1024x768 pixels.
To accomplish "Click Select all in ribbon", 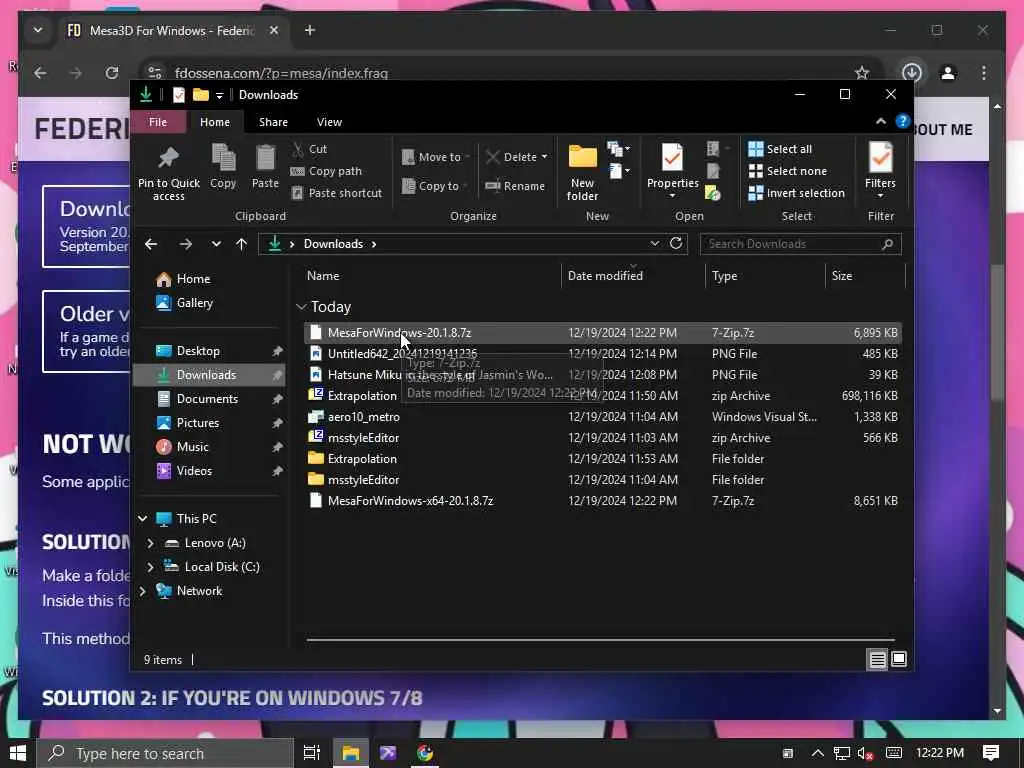I will (x=780, y=149).
